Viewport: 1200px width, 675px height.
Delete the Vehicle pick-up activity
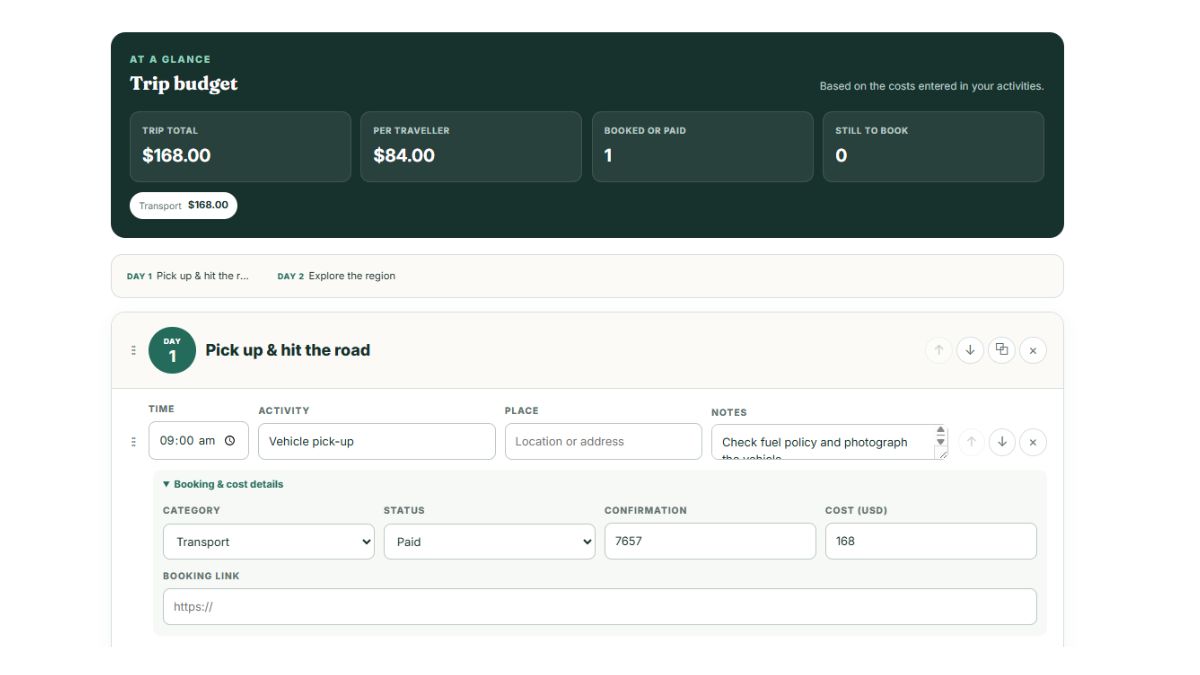(x=1033, y=442)
